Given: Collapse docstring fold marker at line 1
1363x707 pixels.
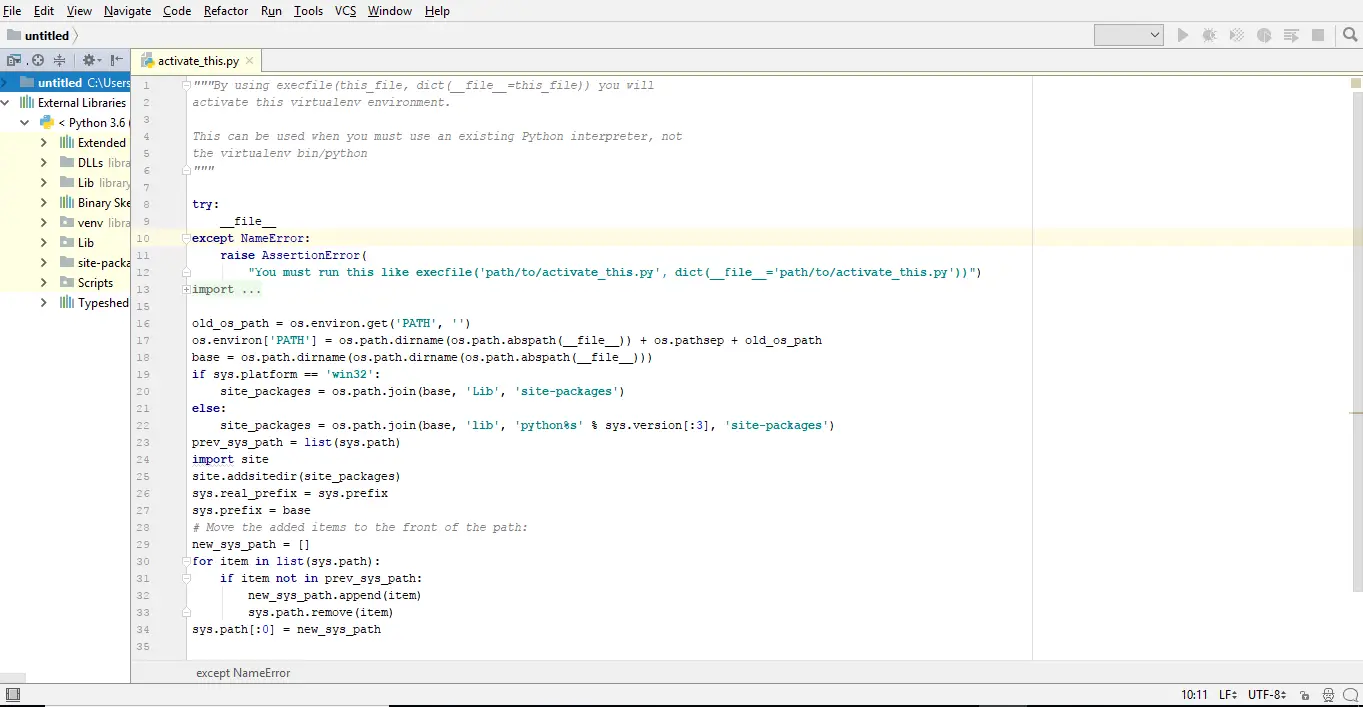Looking at the screenshot, I should [x=186, y=85].
